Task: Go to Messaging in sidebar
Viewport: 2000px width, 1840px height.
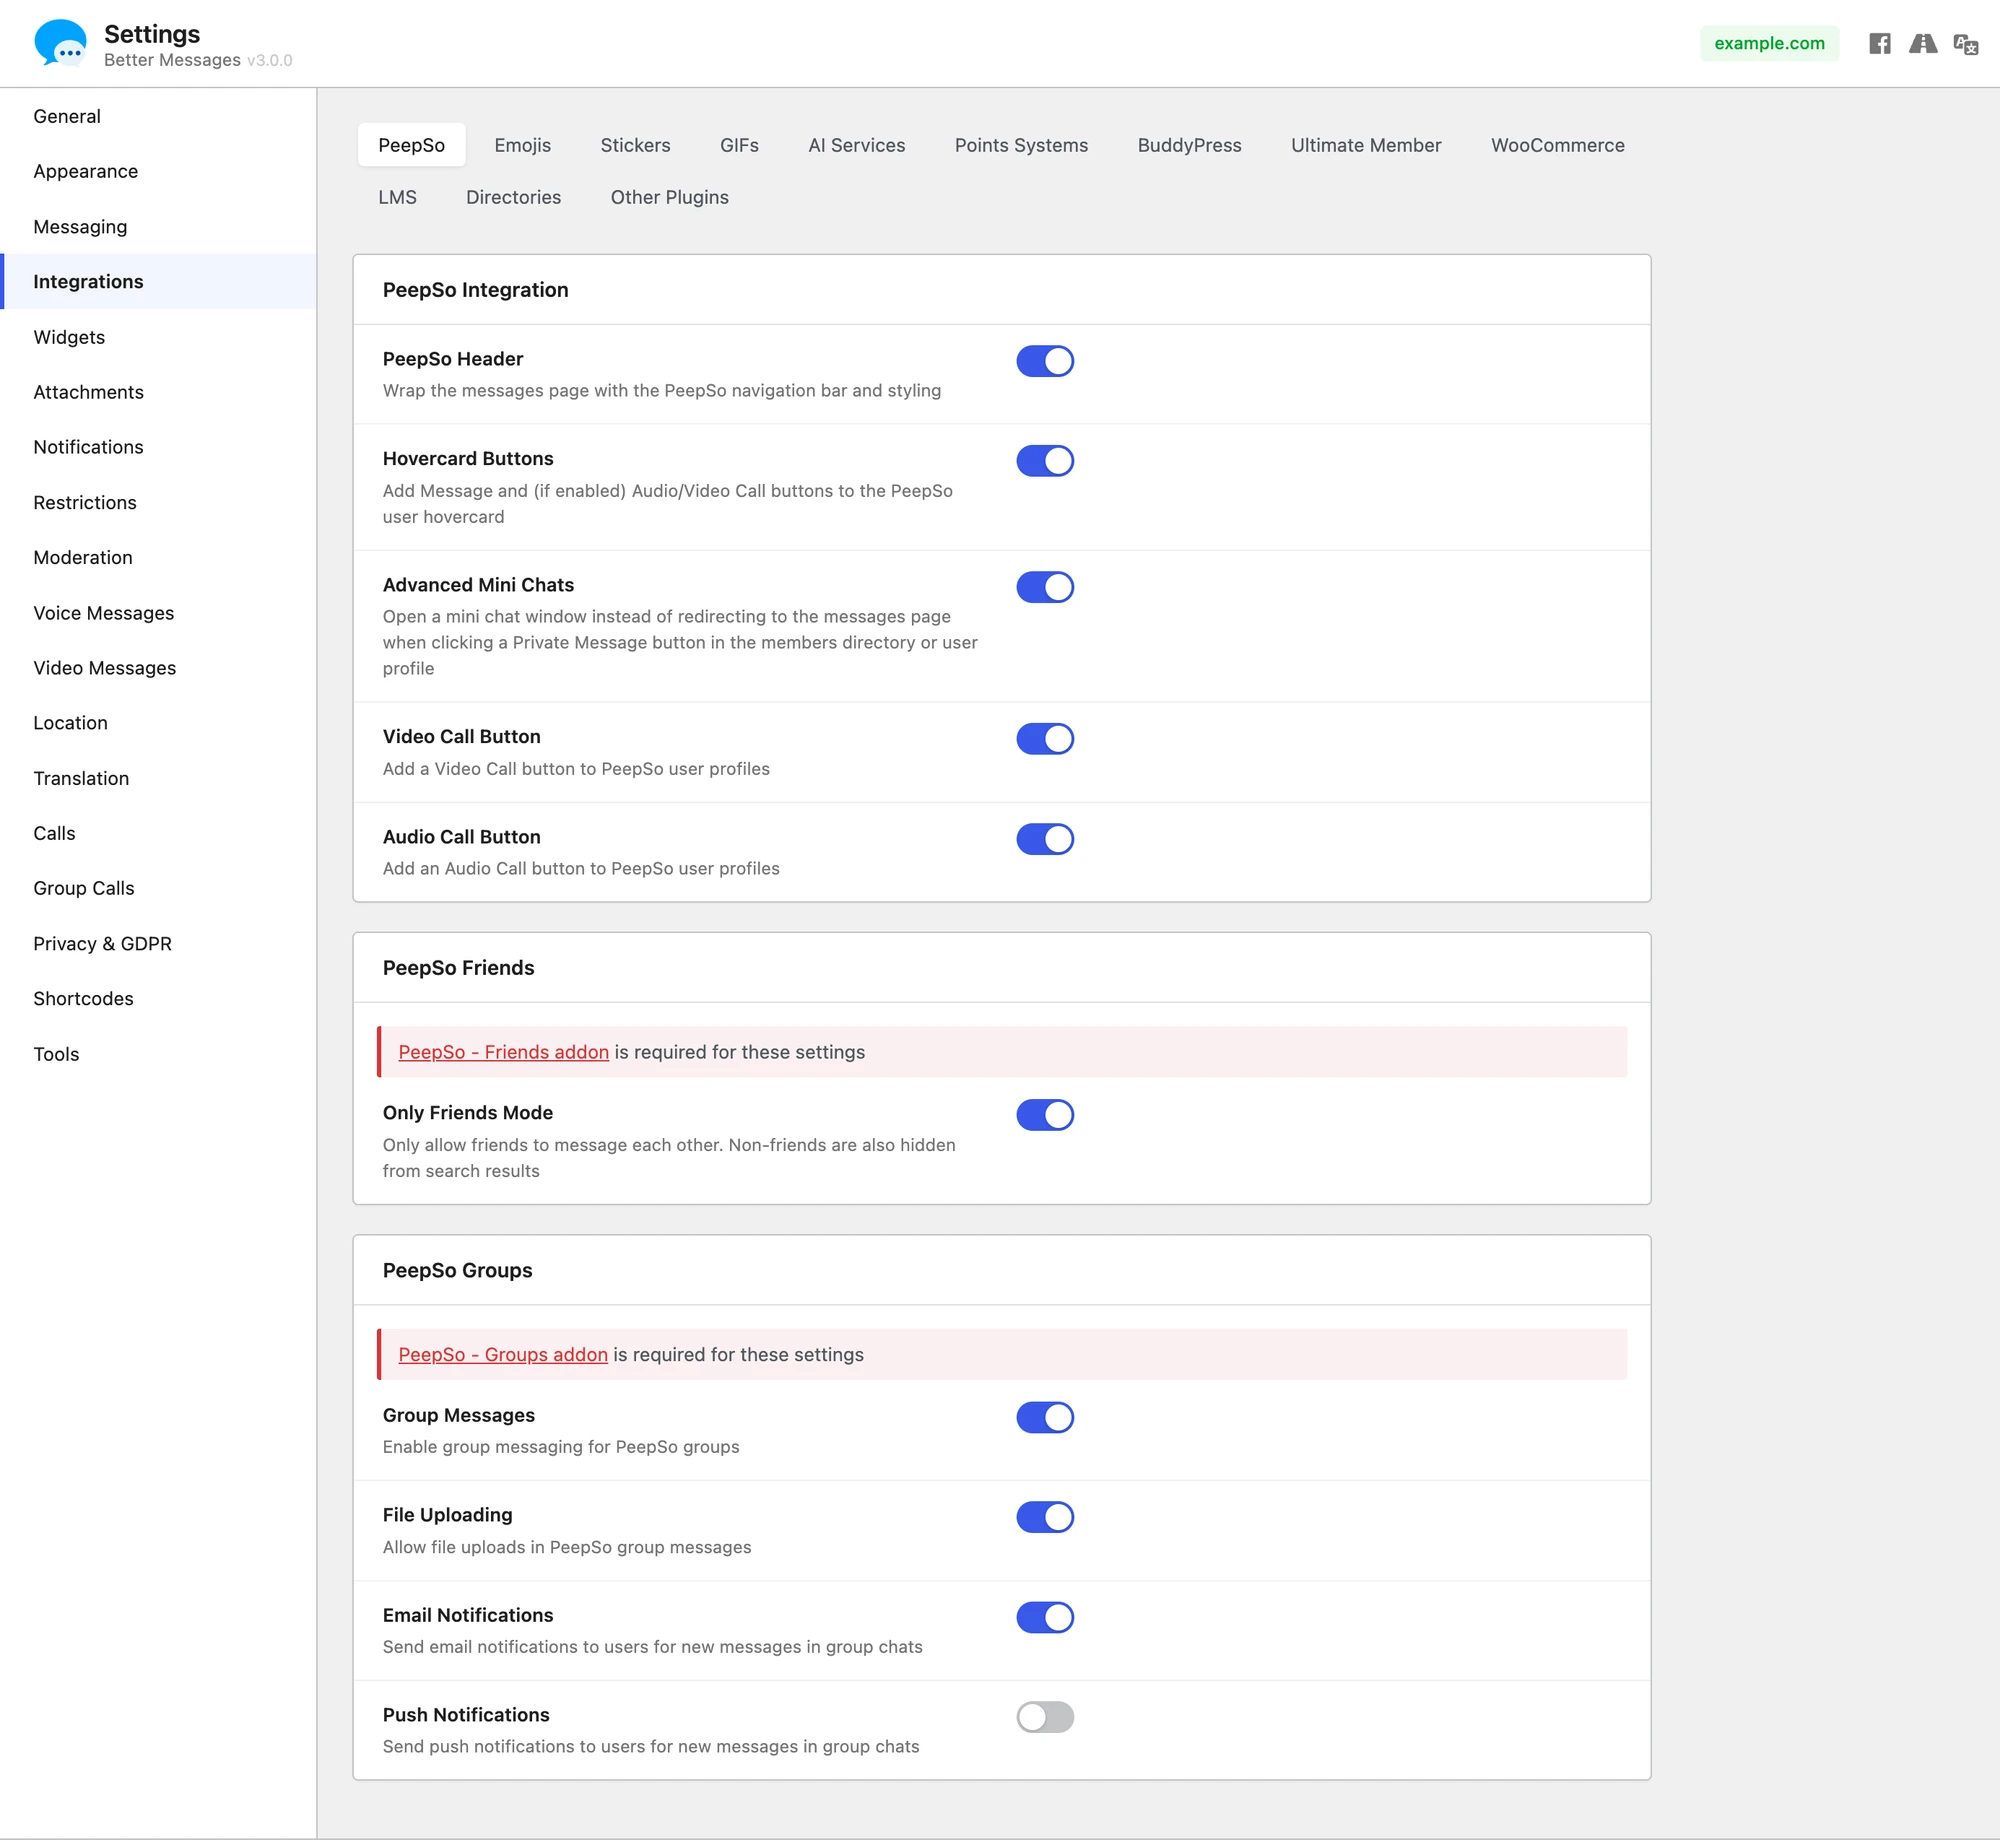Action: [x=158, y=227]
